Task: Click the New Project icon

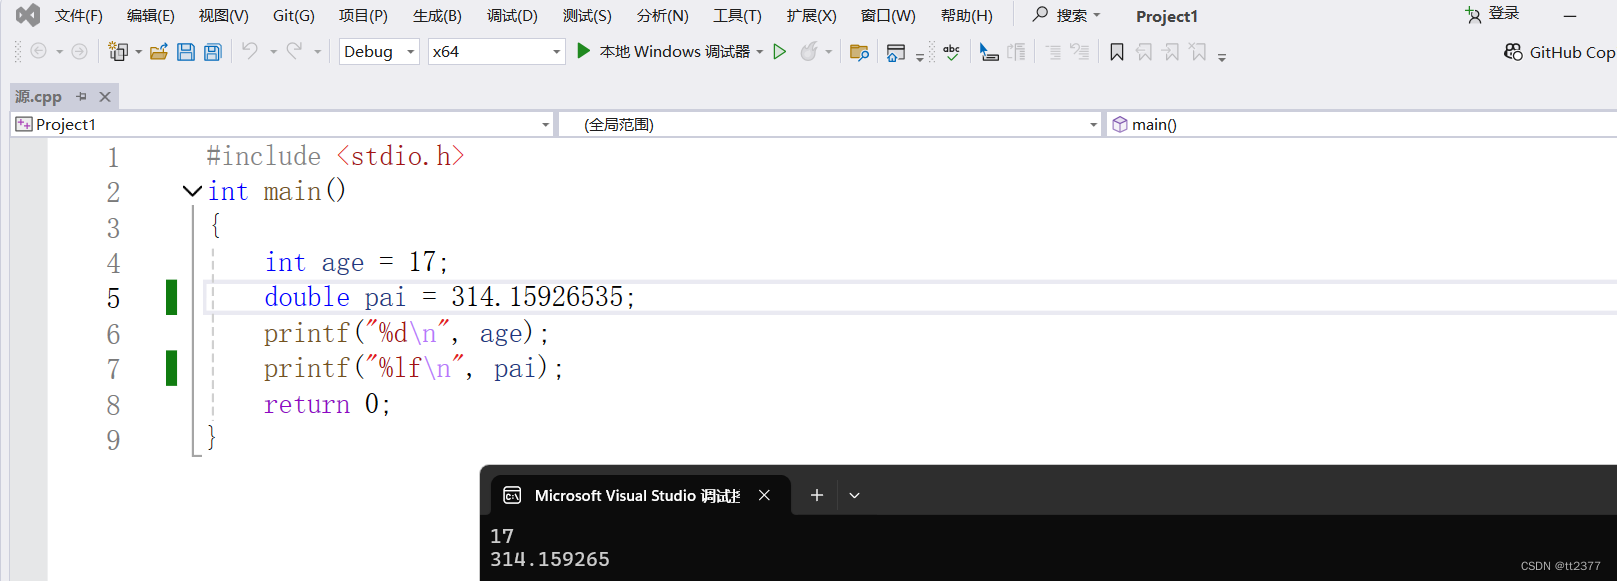Action: [x=118, y=51]
